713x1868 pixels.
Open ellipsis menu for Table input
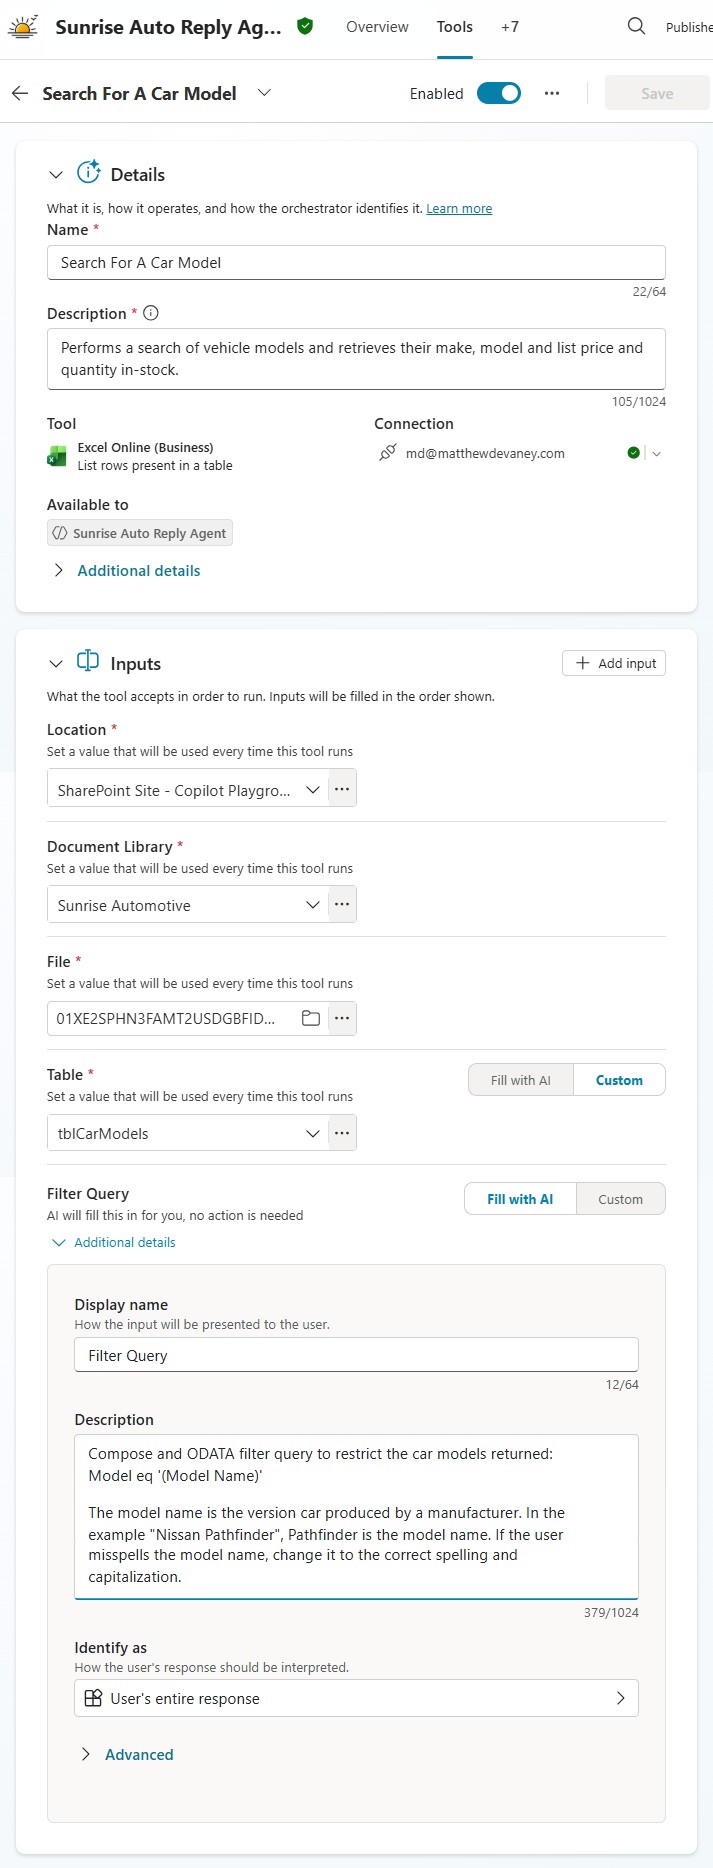pos(342,1133)
